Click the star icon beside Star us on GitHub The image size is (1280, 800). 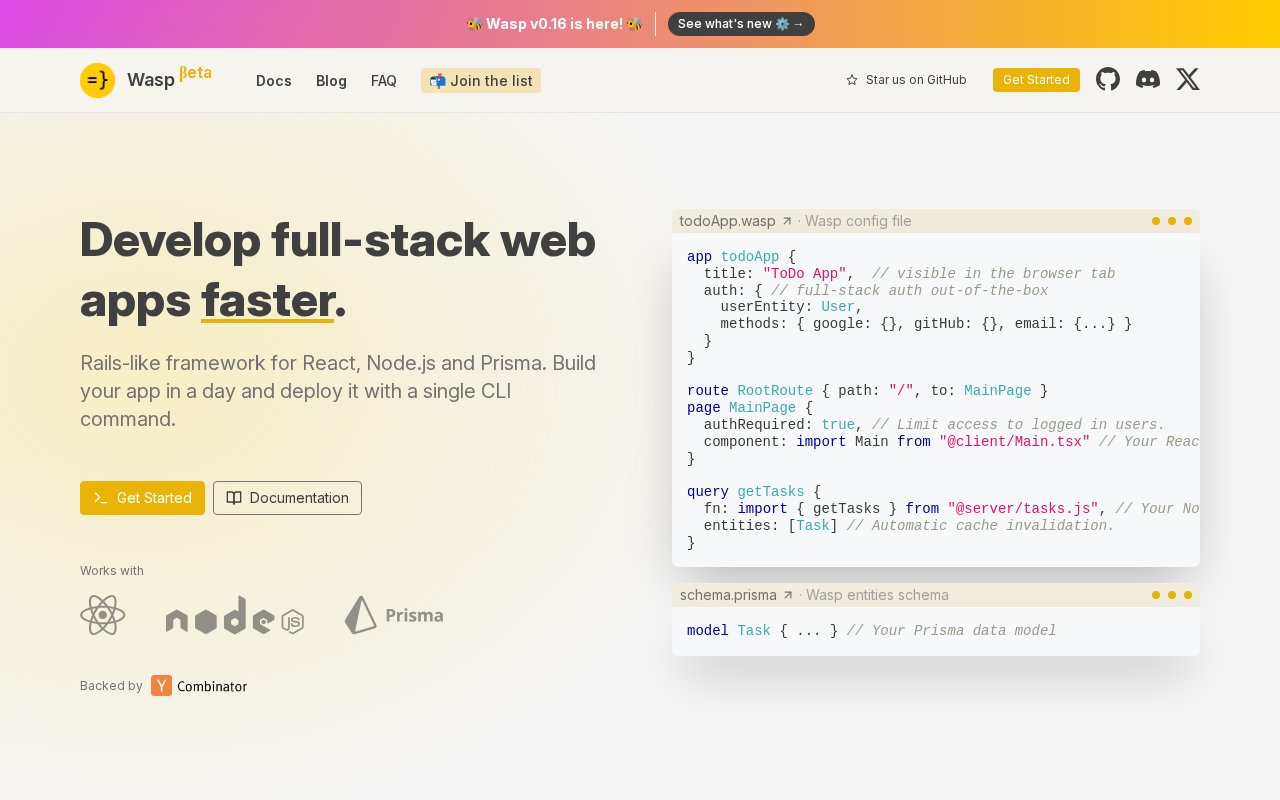[x=852, y=80]
